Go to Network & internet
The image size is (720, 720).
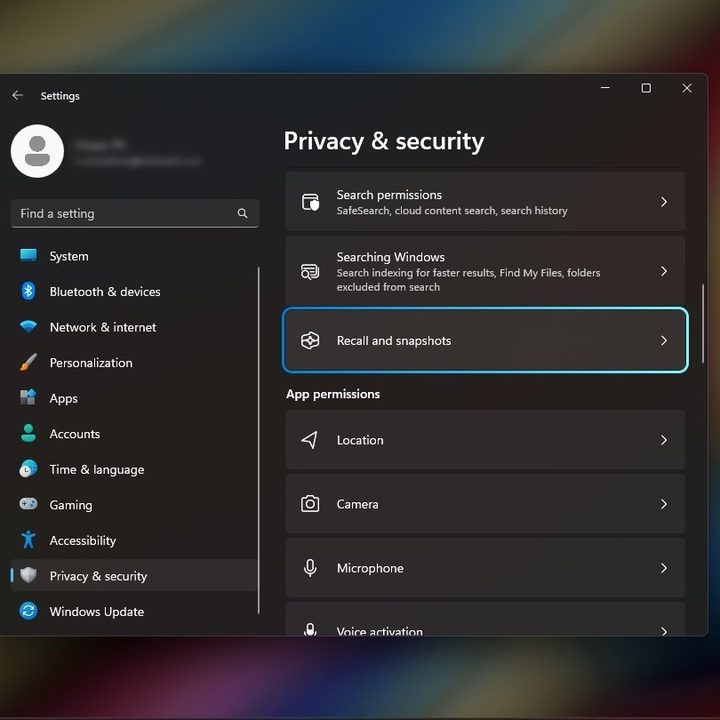click(134, 327)
